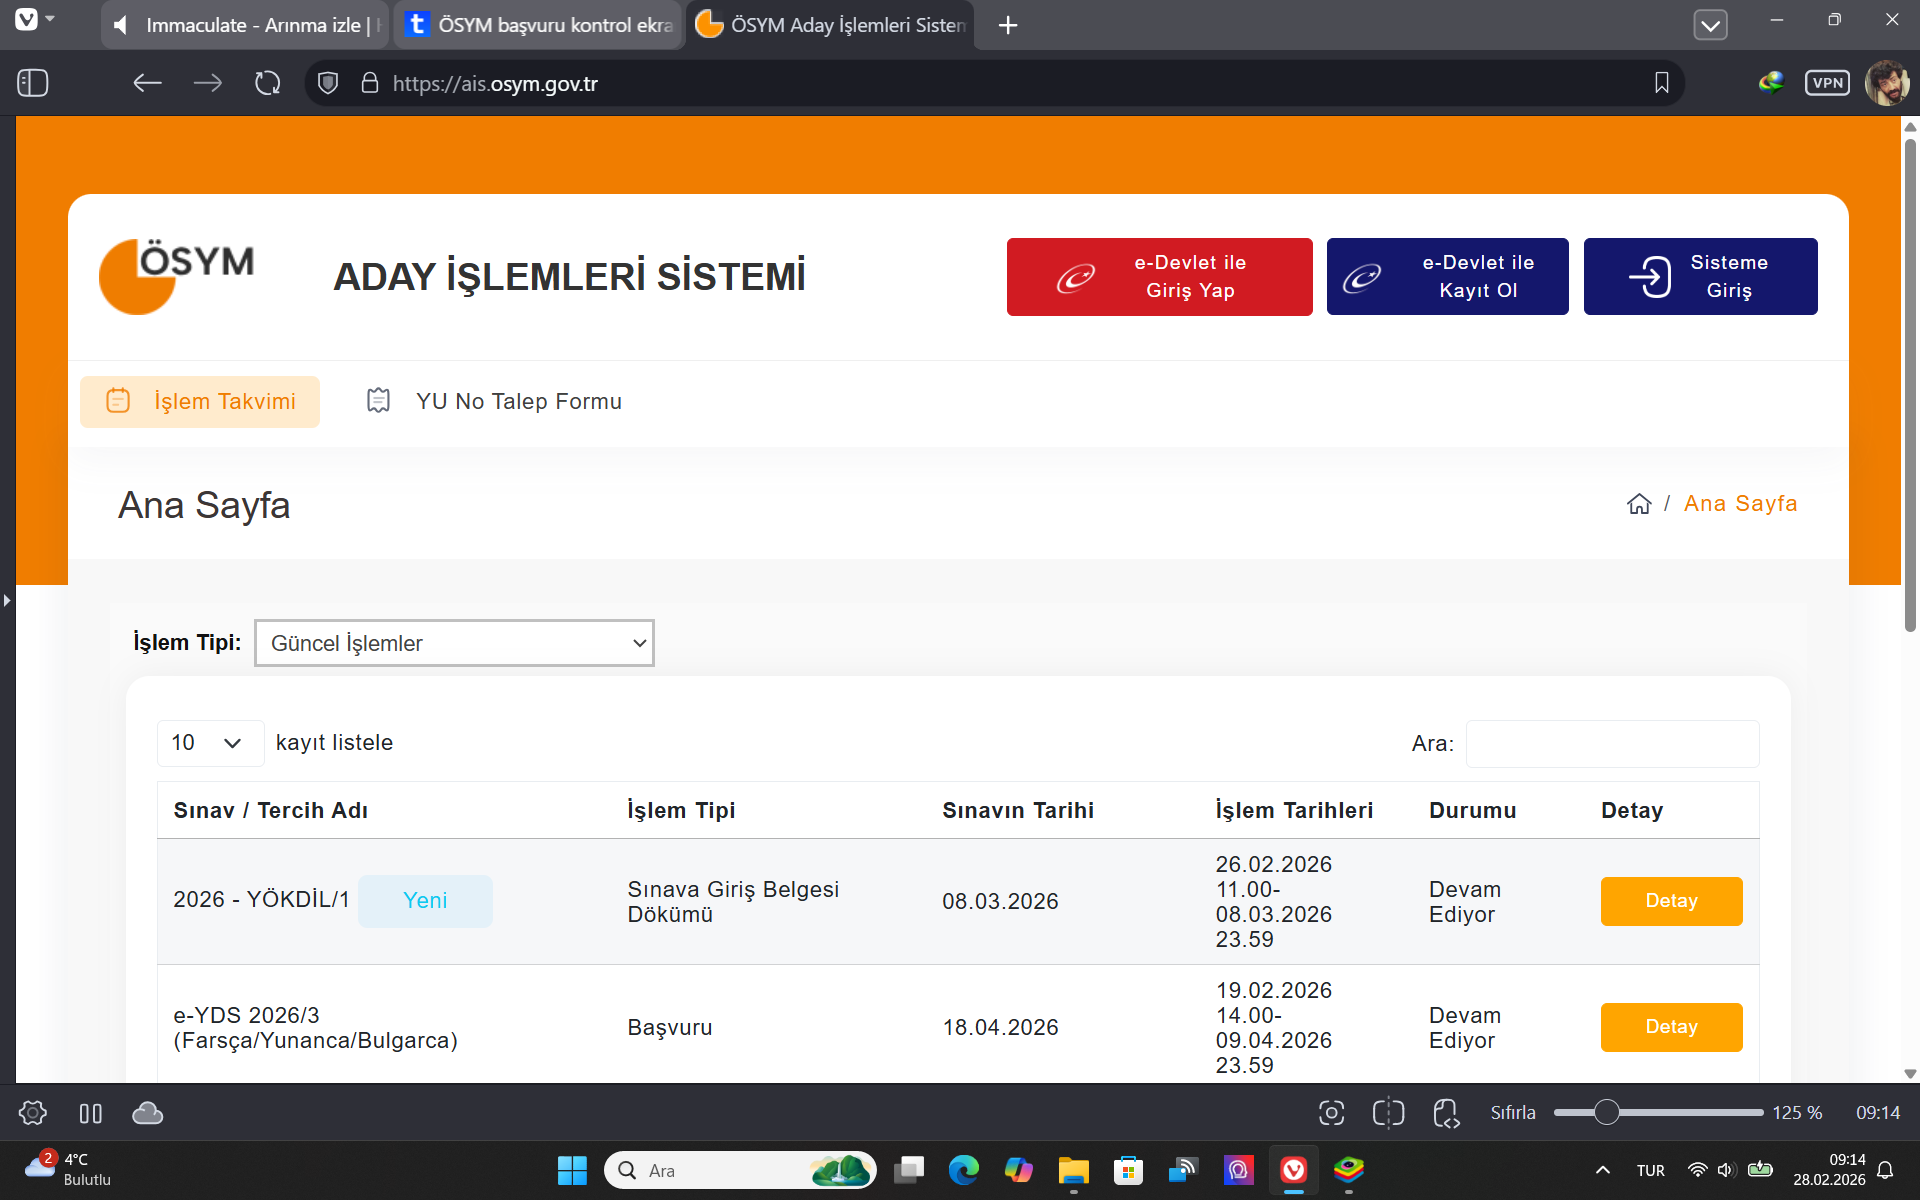Open the VPN button in the toolbar
This screenshot has height=1200, width=1920.
[1827, 83]
